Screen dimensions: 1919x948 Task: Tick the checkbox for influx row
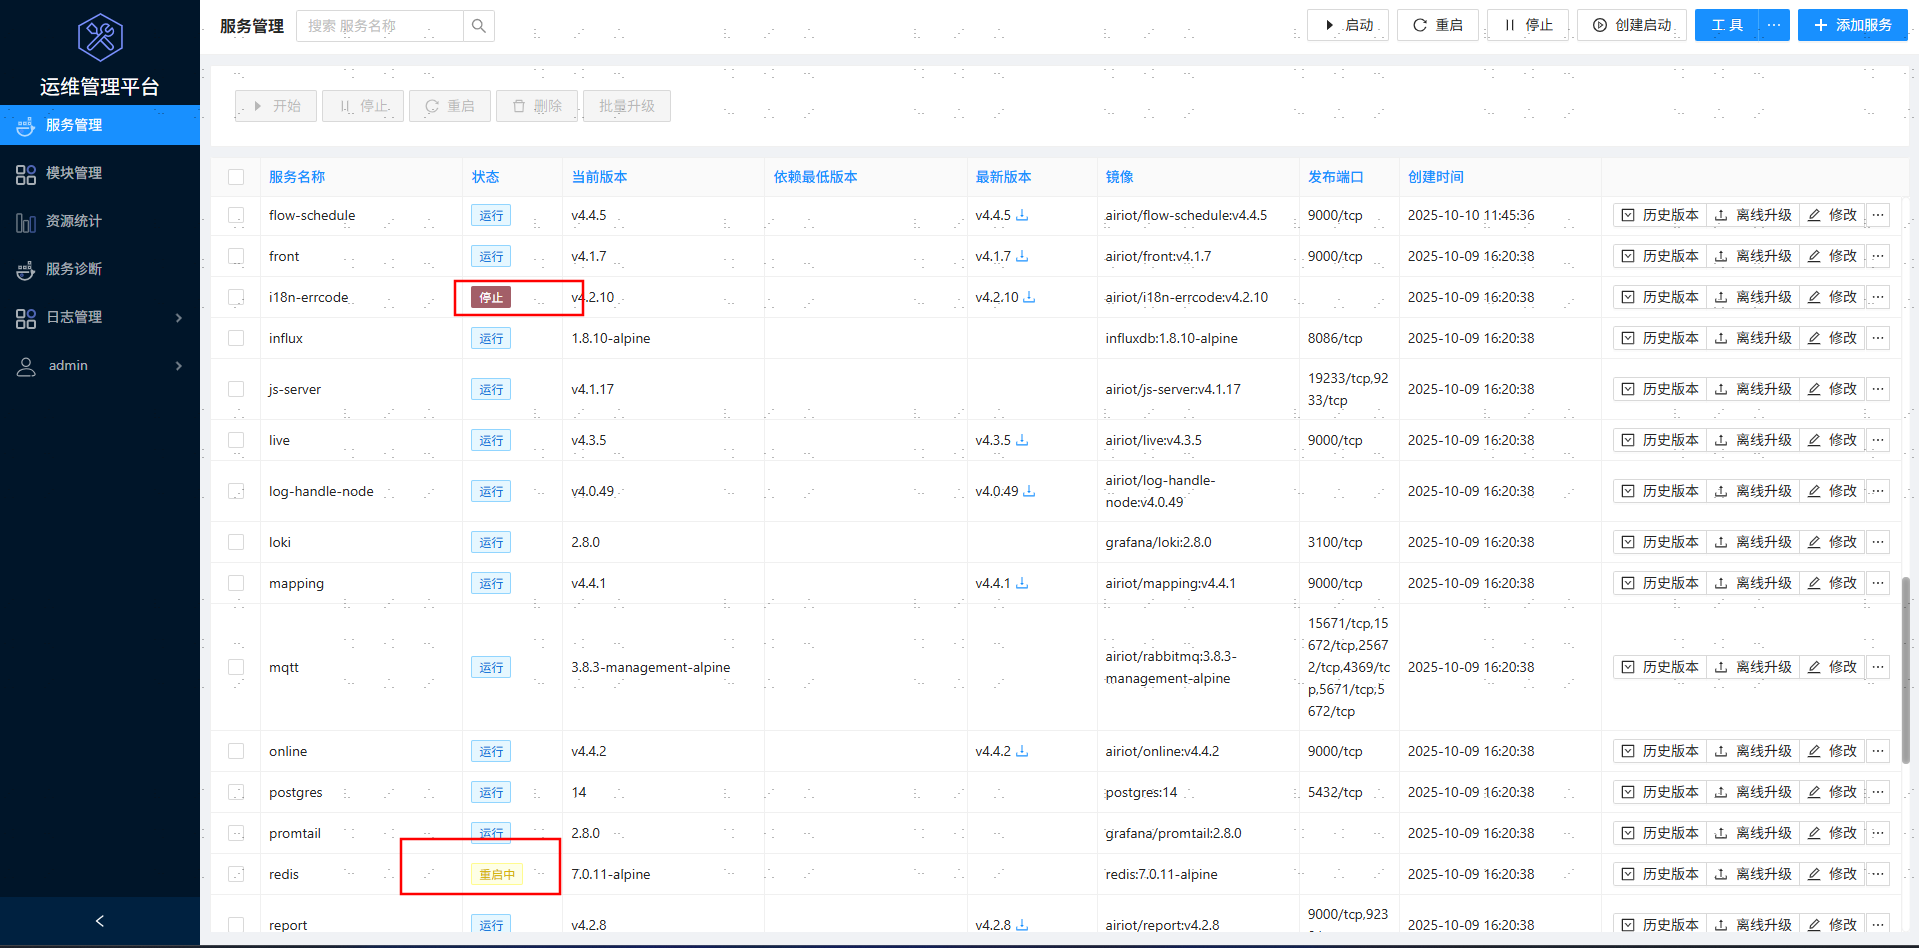[x=236, y=338]
